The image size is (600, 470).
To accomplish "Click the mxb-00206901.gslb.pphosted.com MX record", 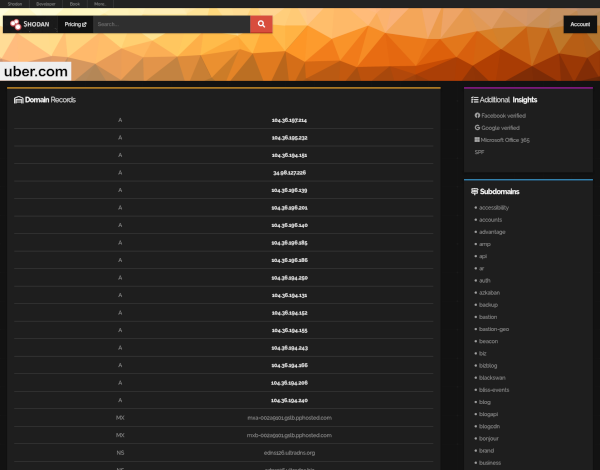I will coord(289,435).
